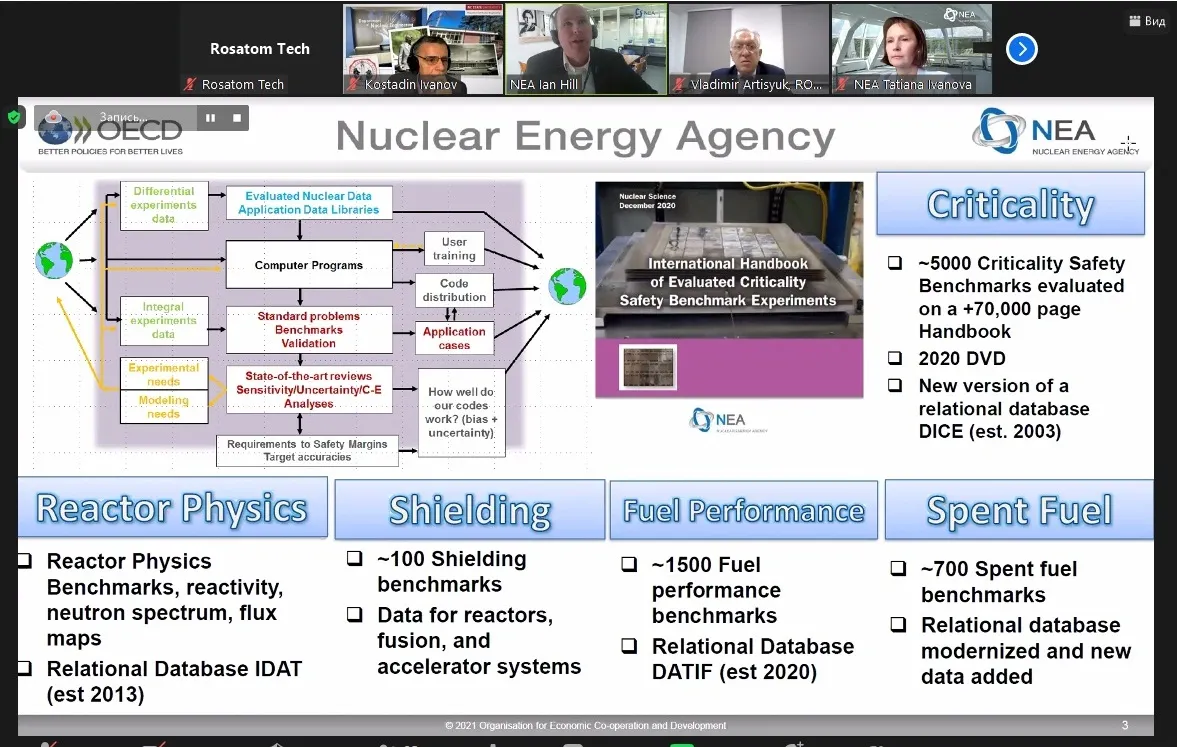The image size is (1177, 747).
Task: Click the © 2021 OECD copyright footer
Action: (585, 725)
